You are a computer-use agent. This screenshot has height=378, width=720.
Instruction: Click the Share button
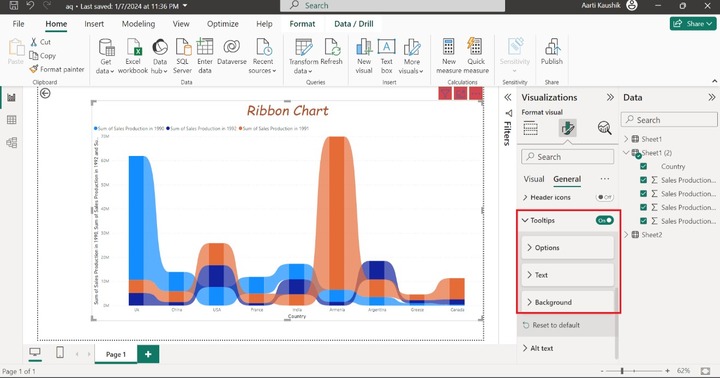(x=693, y=23)
